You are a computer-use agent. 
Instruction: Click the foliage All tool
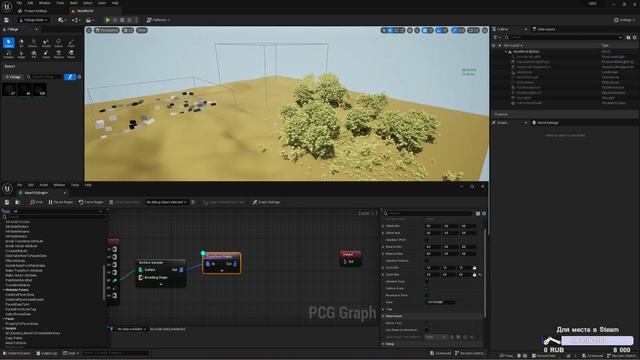click(21, 42)
